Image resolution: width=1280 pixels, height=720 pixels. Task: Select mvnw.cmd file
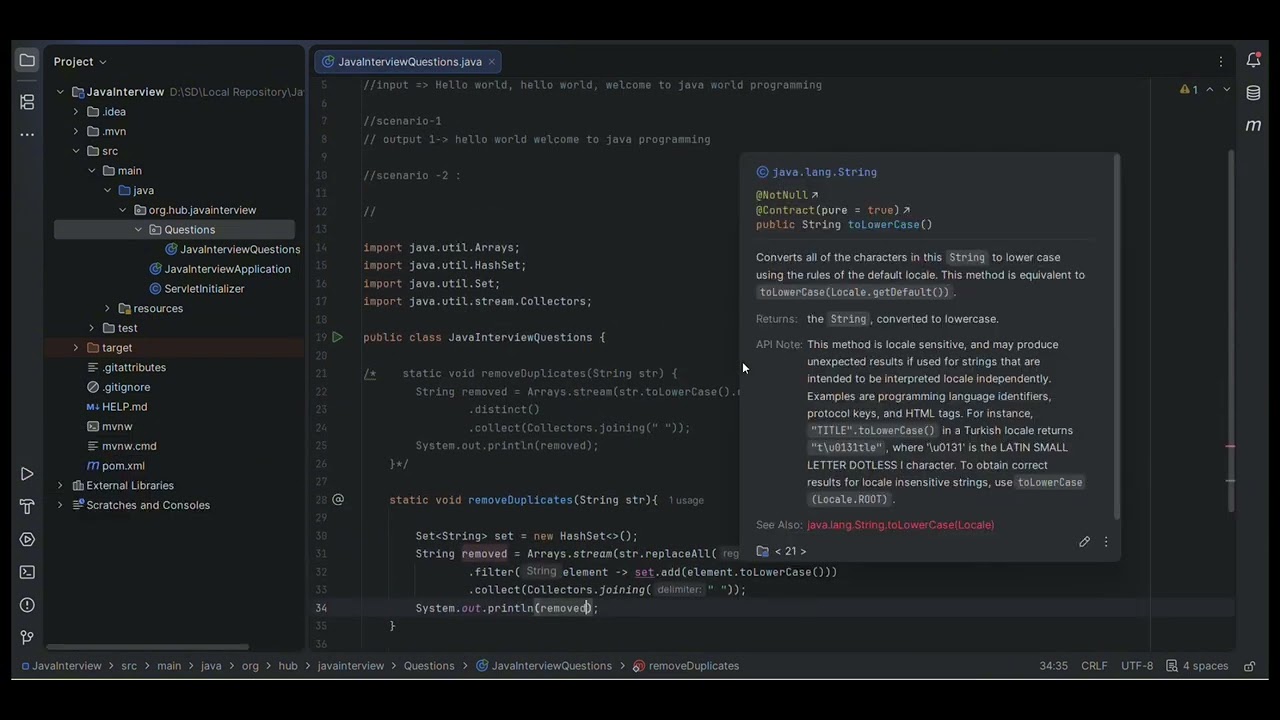pos(129,446)
